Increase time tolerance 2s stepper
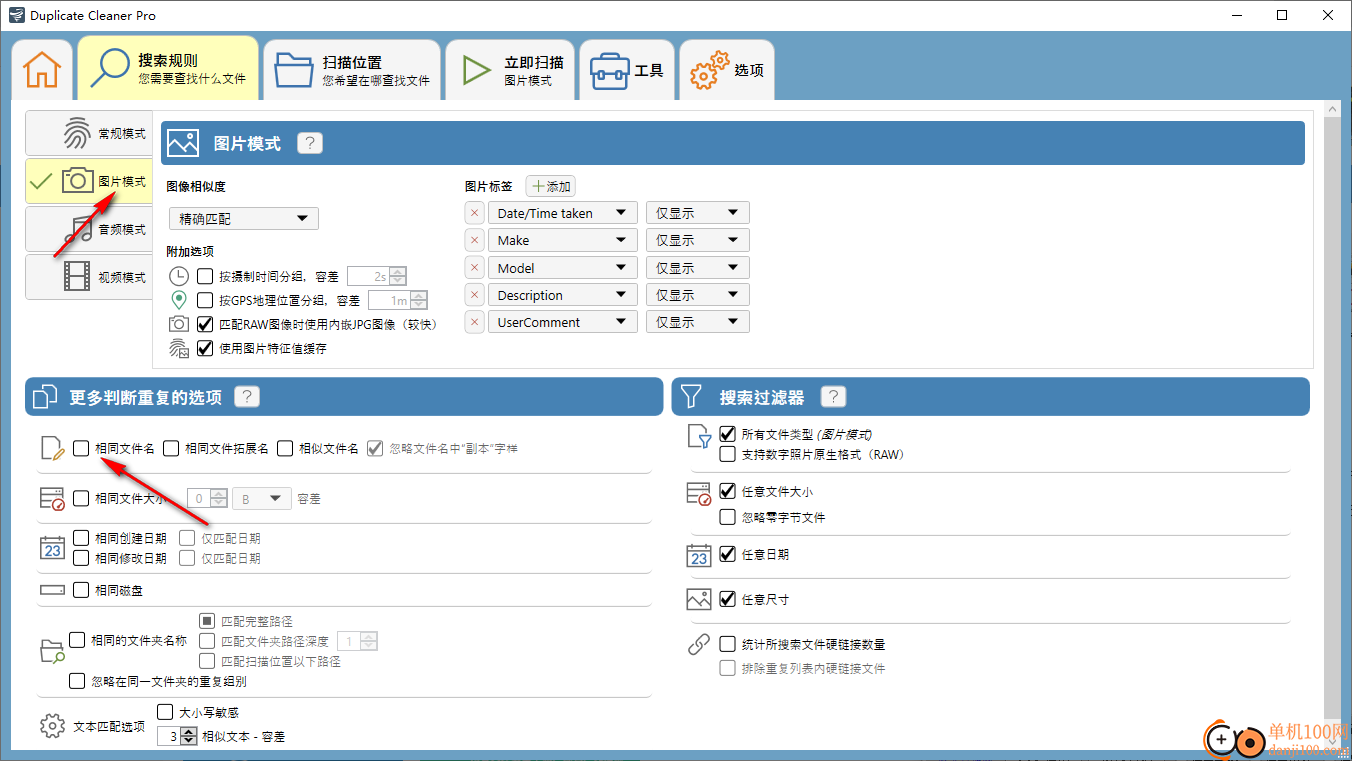1352x761 pixels. coord(398,271)
